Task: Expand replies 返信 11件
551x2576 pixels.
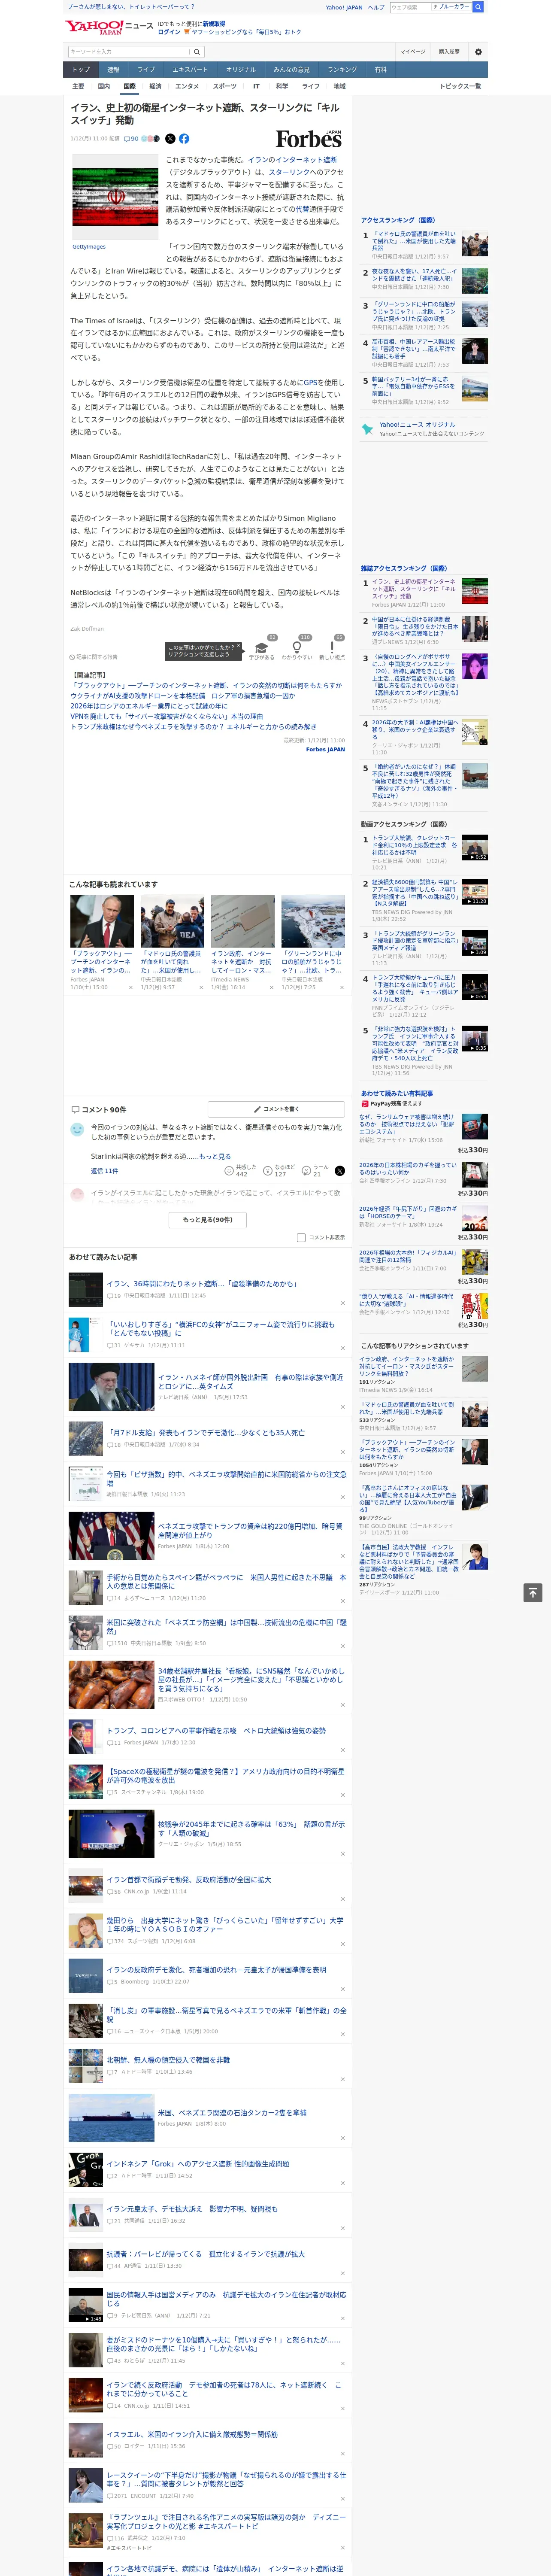Action: point(104,1171)
